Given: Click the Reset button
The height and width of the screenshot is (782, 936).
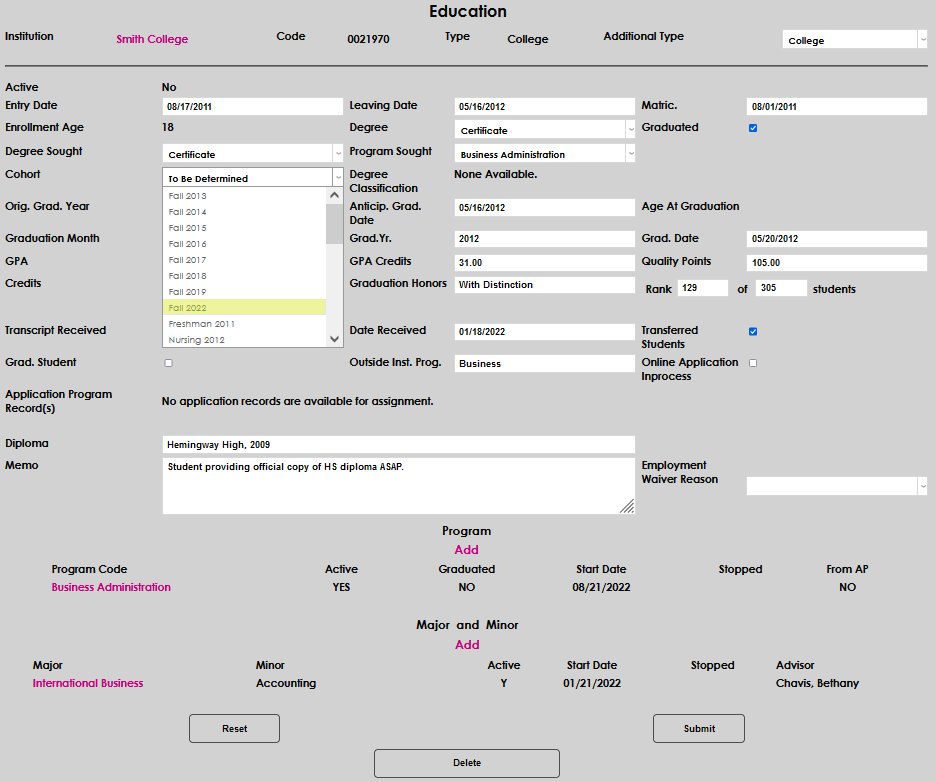Looking at the screenshot, I should [x=234, y=729].
